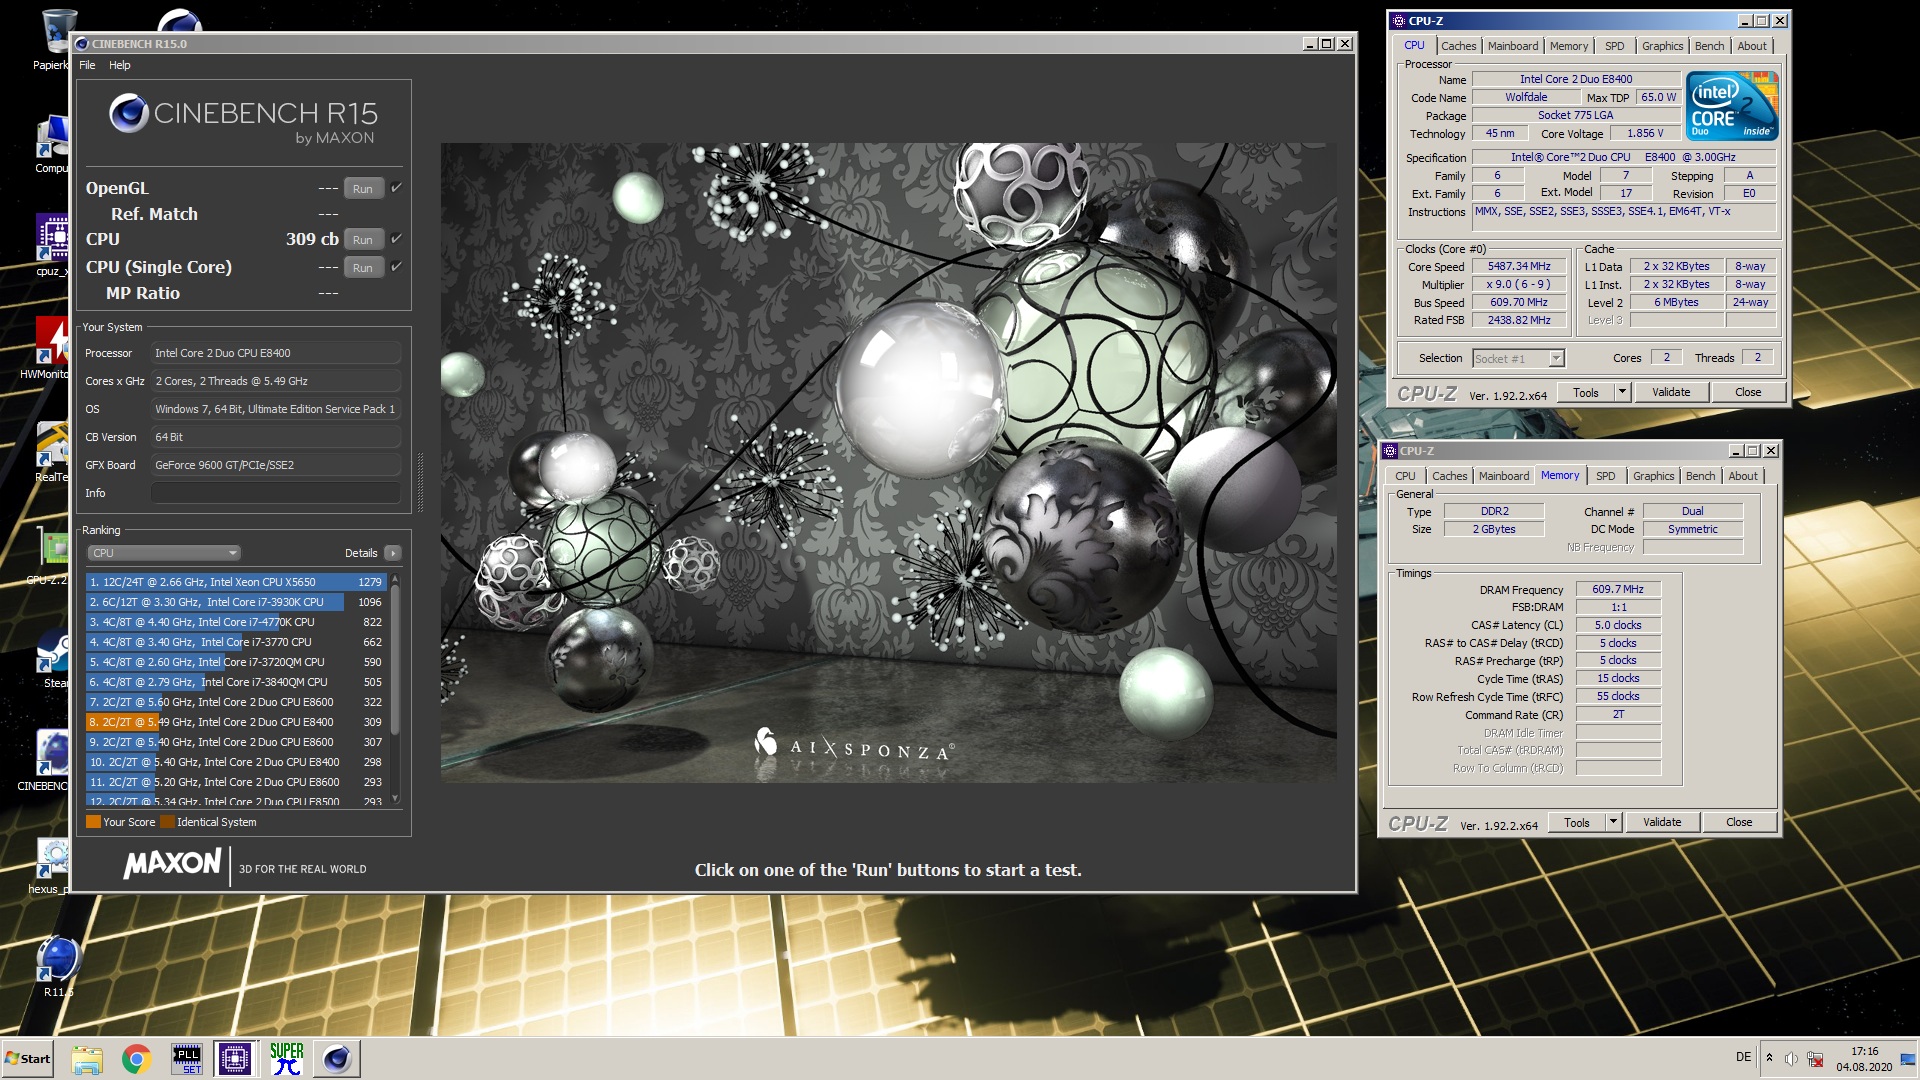Open the hexus_pifast desktop shortcut
The image size is (1920, 1080).
50,863
